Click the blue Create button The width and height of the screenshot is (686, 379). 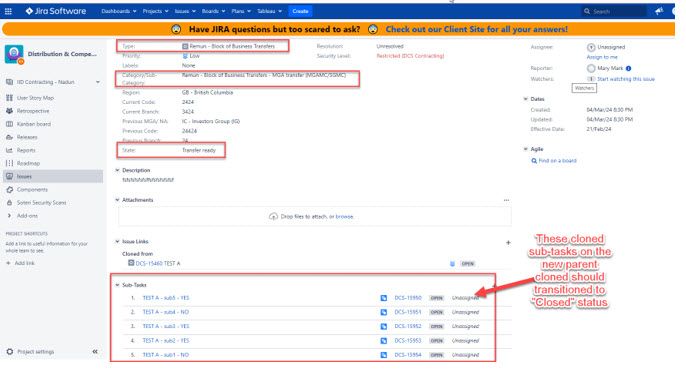tap(300, 11)
